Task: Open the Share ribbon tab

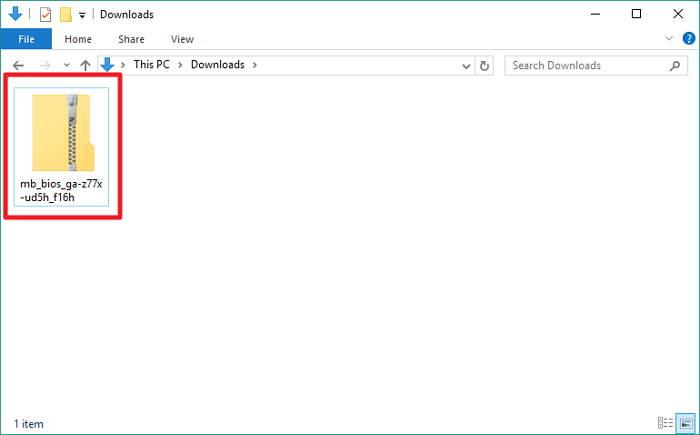Action: (131, 39)
